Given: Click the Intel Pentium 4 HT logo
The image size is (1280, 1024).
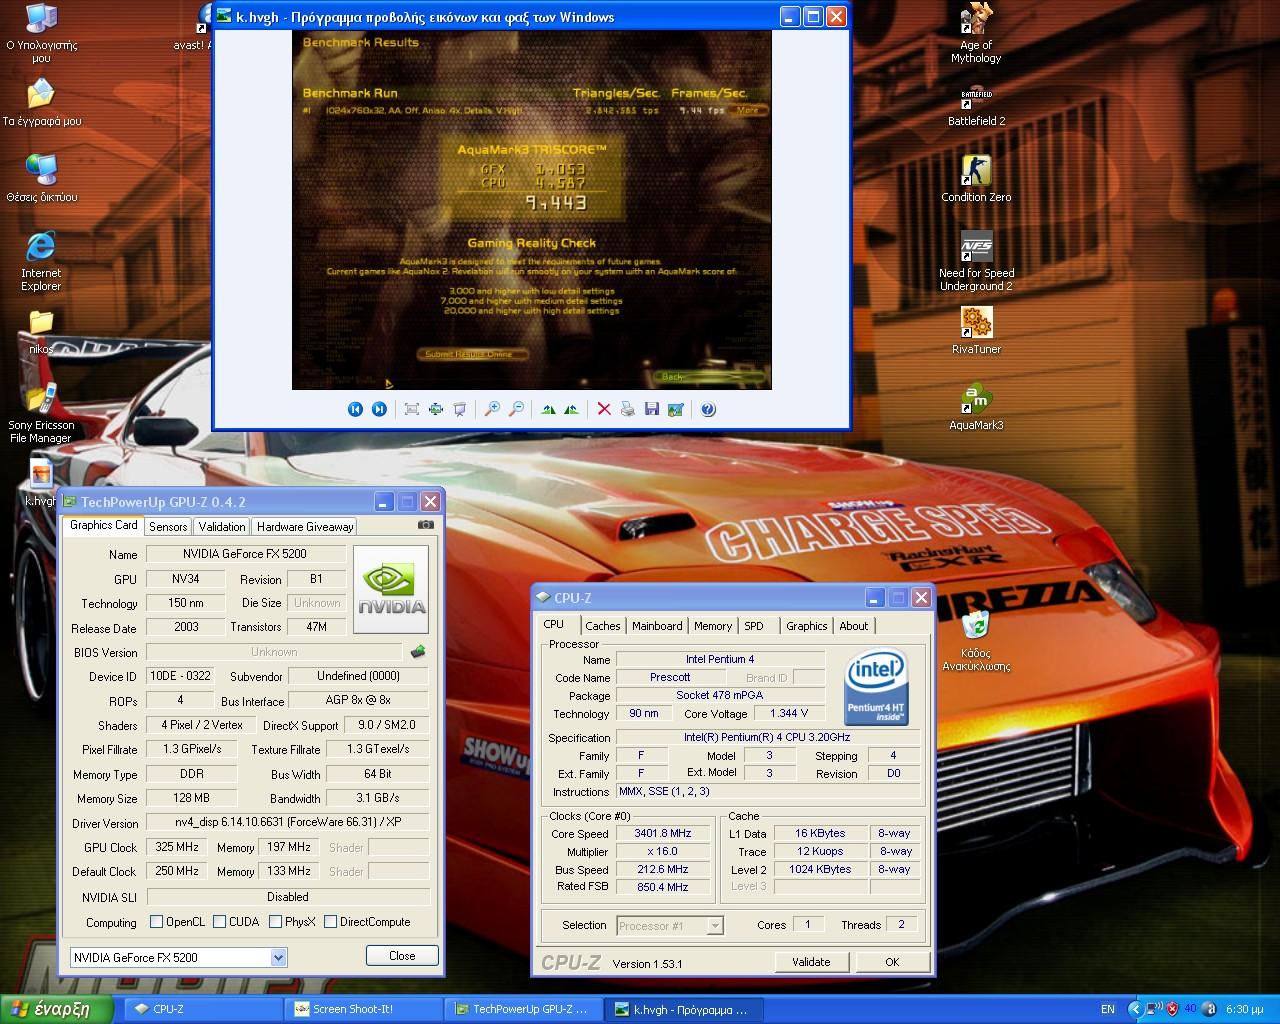Looking at the screenshot, I should (877, 686).
